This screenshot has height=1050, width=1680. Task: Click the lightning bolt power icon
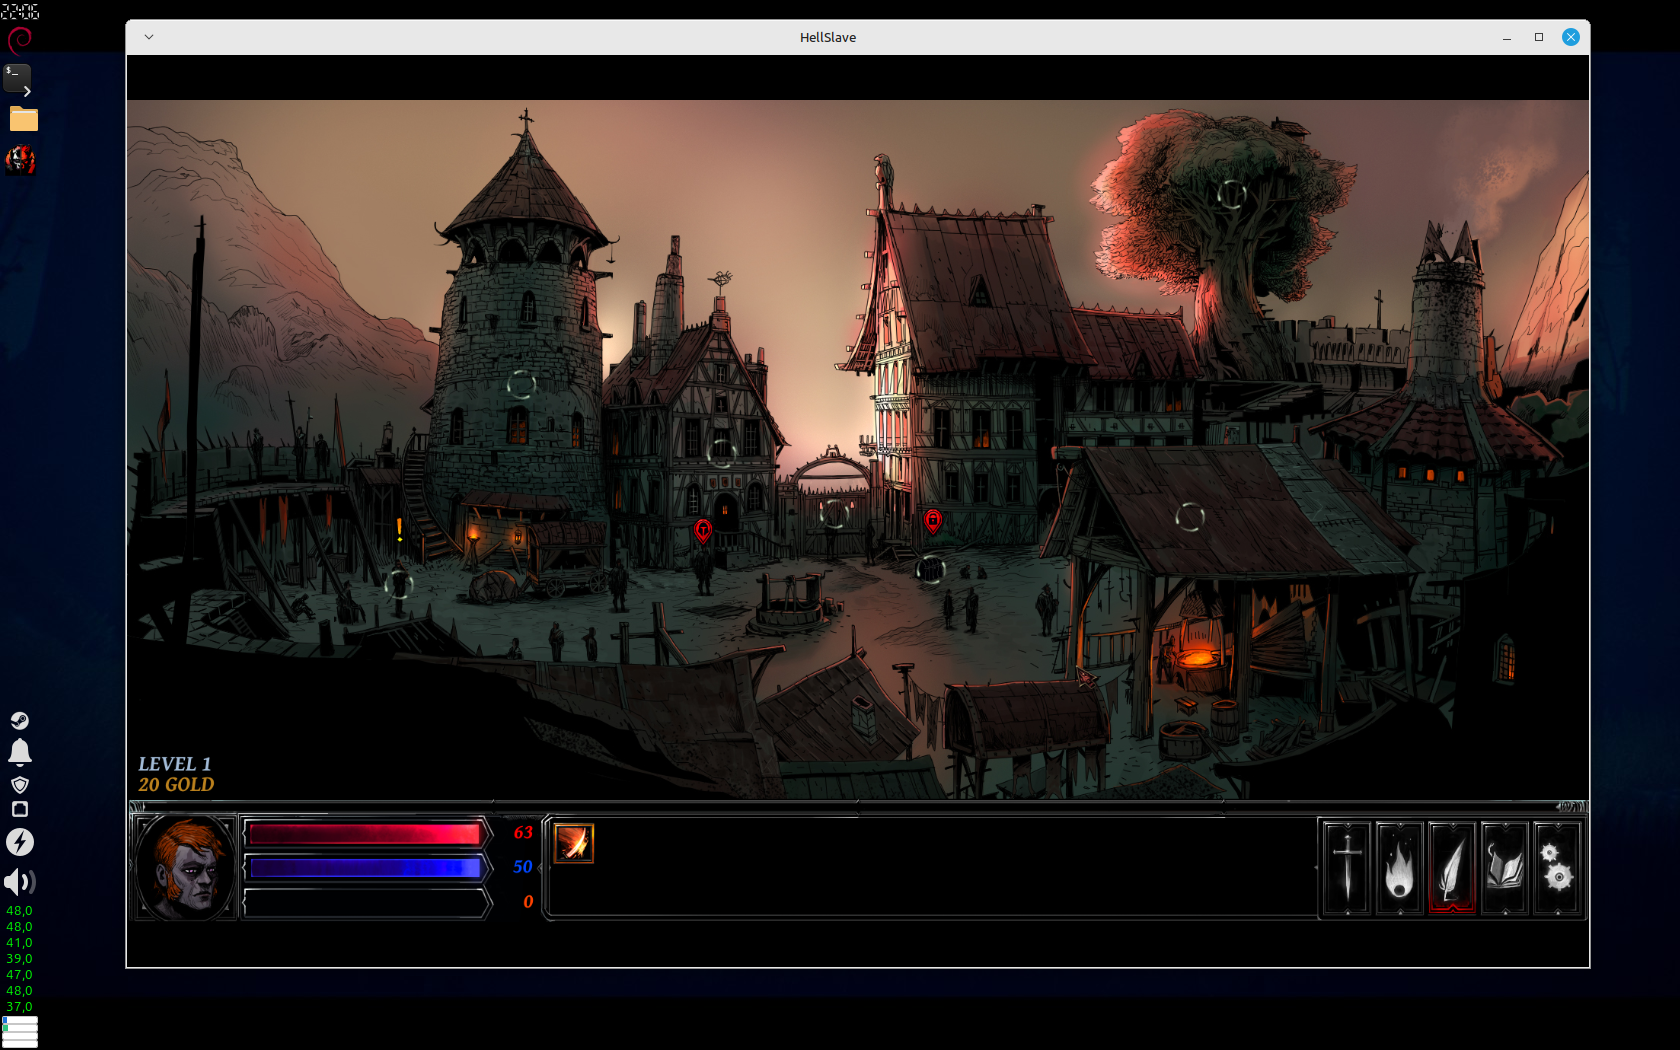point(19,842)
